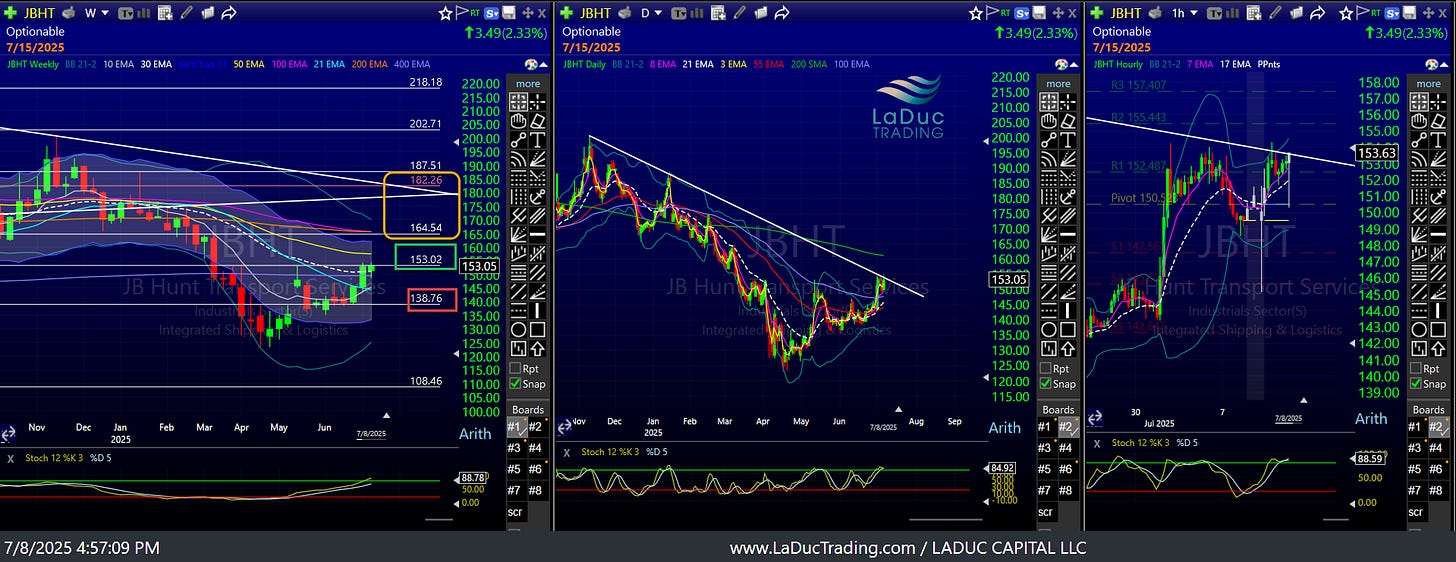Click the 200 SMA legend label in the daily chart

pyautogui.click(x=809, y=64)
